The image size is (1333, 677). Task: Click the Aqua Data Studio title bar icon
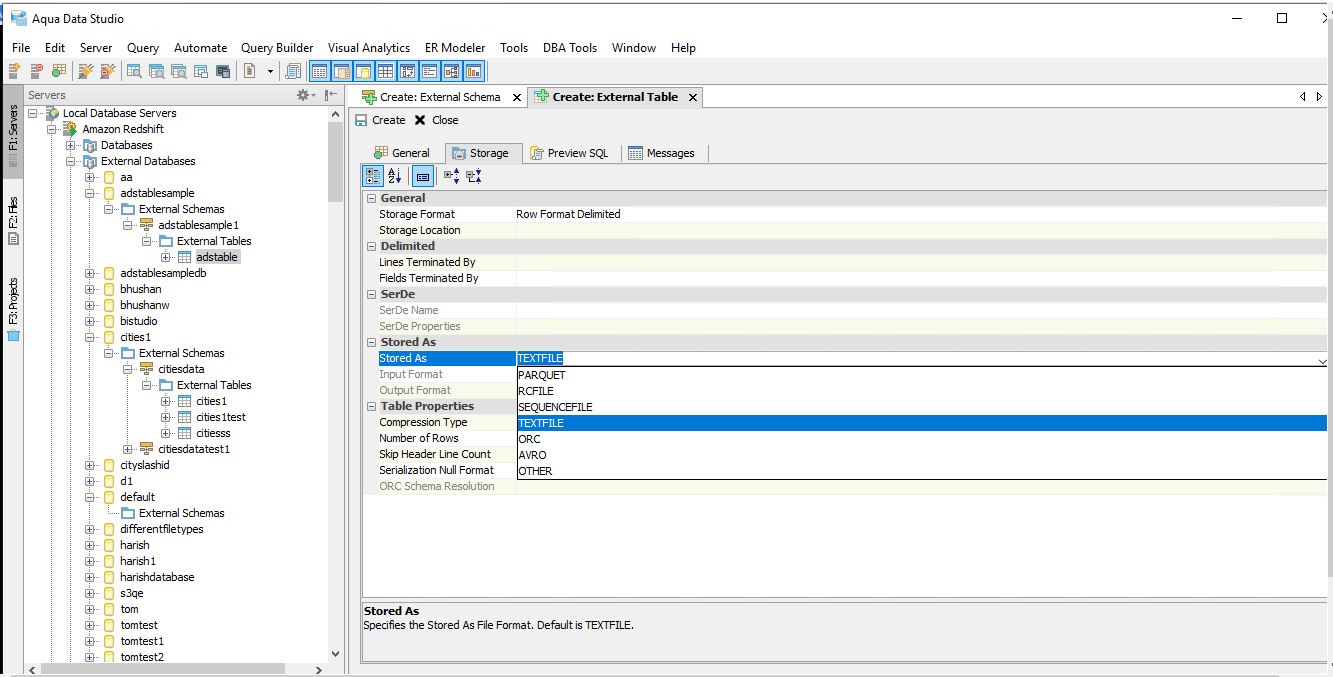[x=17, y=18]
